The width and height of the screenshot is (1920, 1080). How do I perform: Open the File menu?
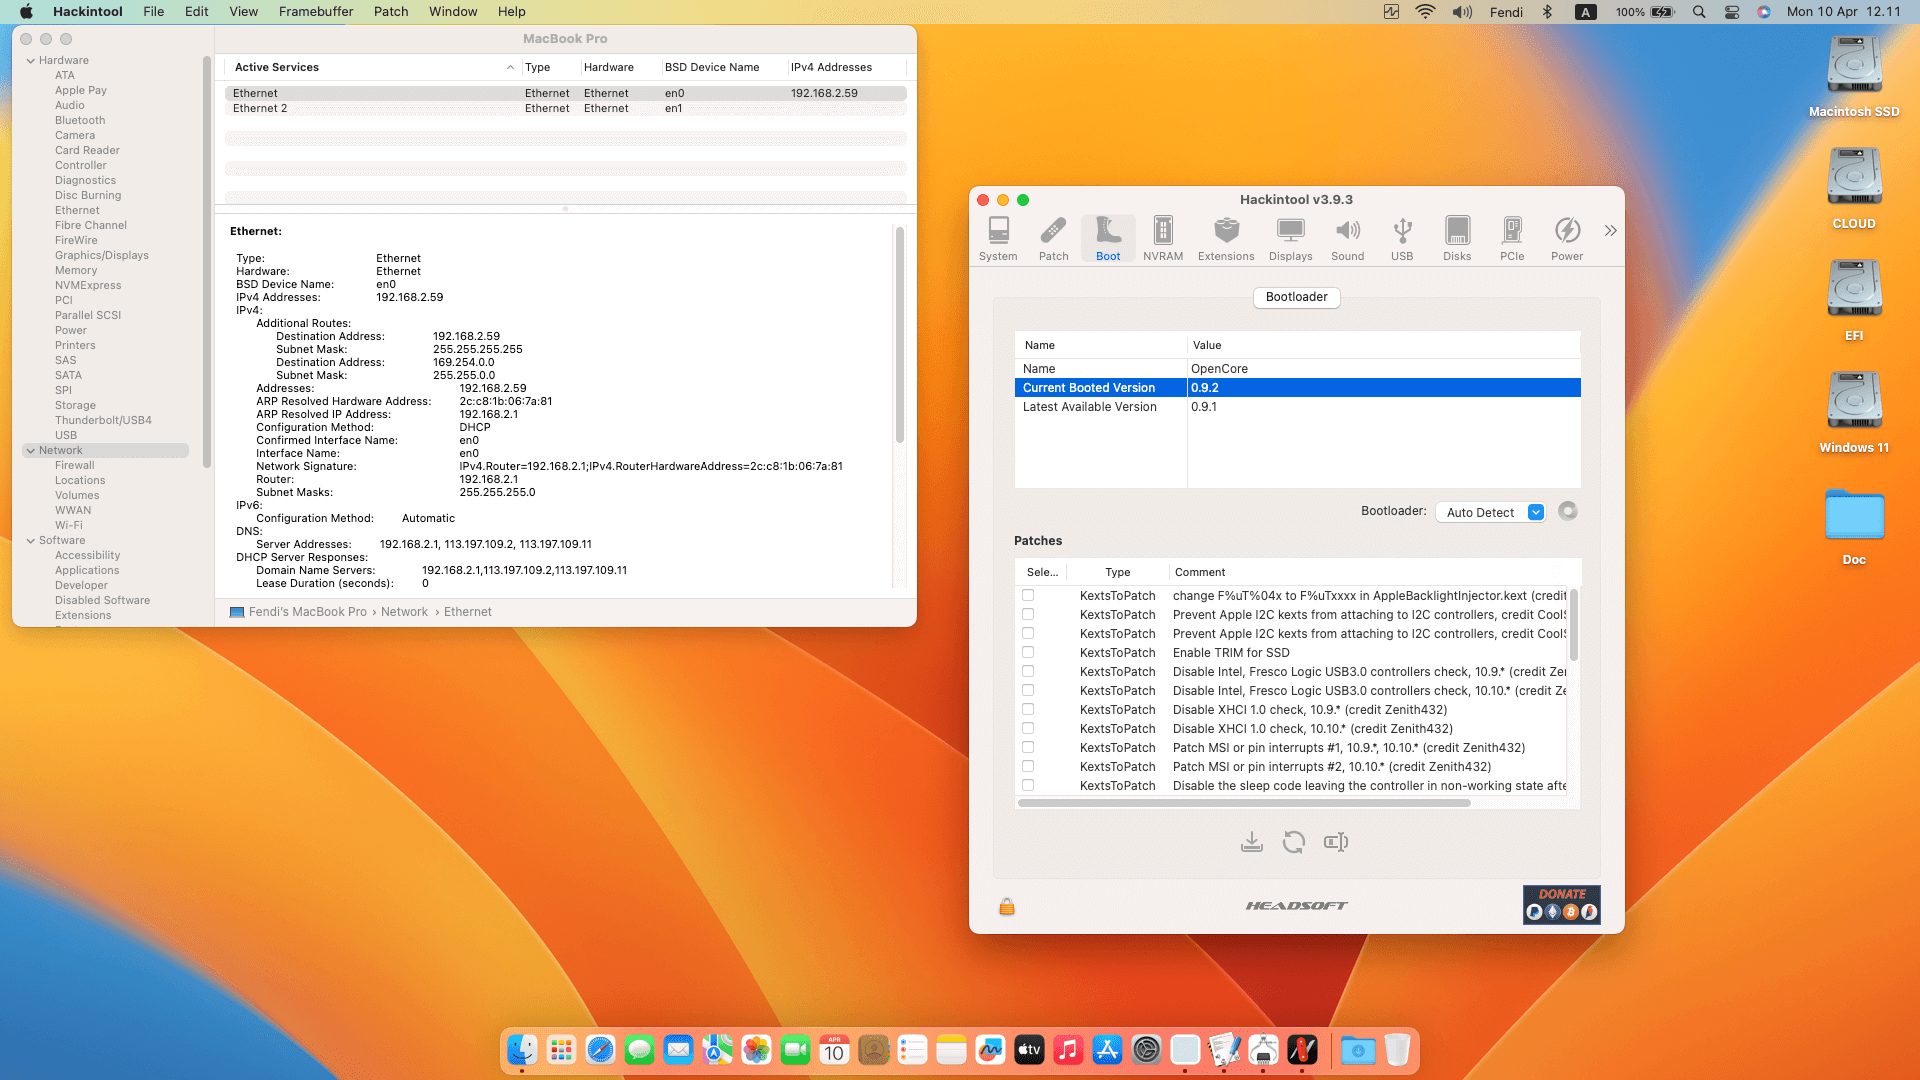click(154, 12)
